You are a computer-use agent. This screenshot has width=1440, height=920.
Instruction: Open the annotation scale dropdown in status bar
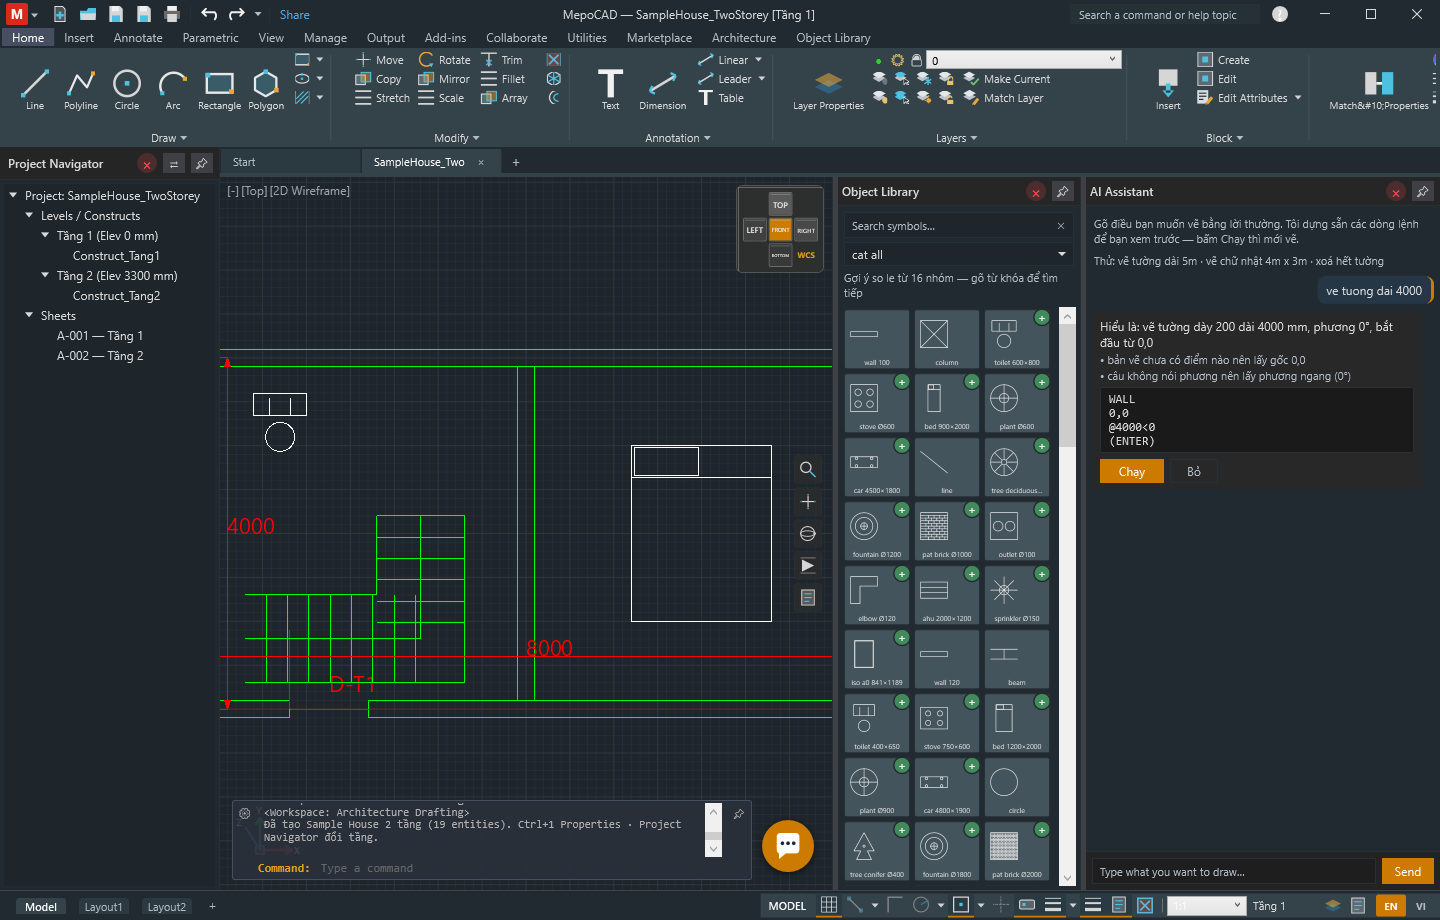1207,905
